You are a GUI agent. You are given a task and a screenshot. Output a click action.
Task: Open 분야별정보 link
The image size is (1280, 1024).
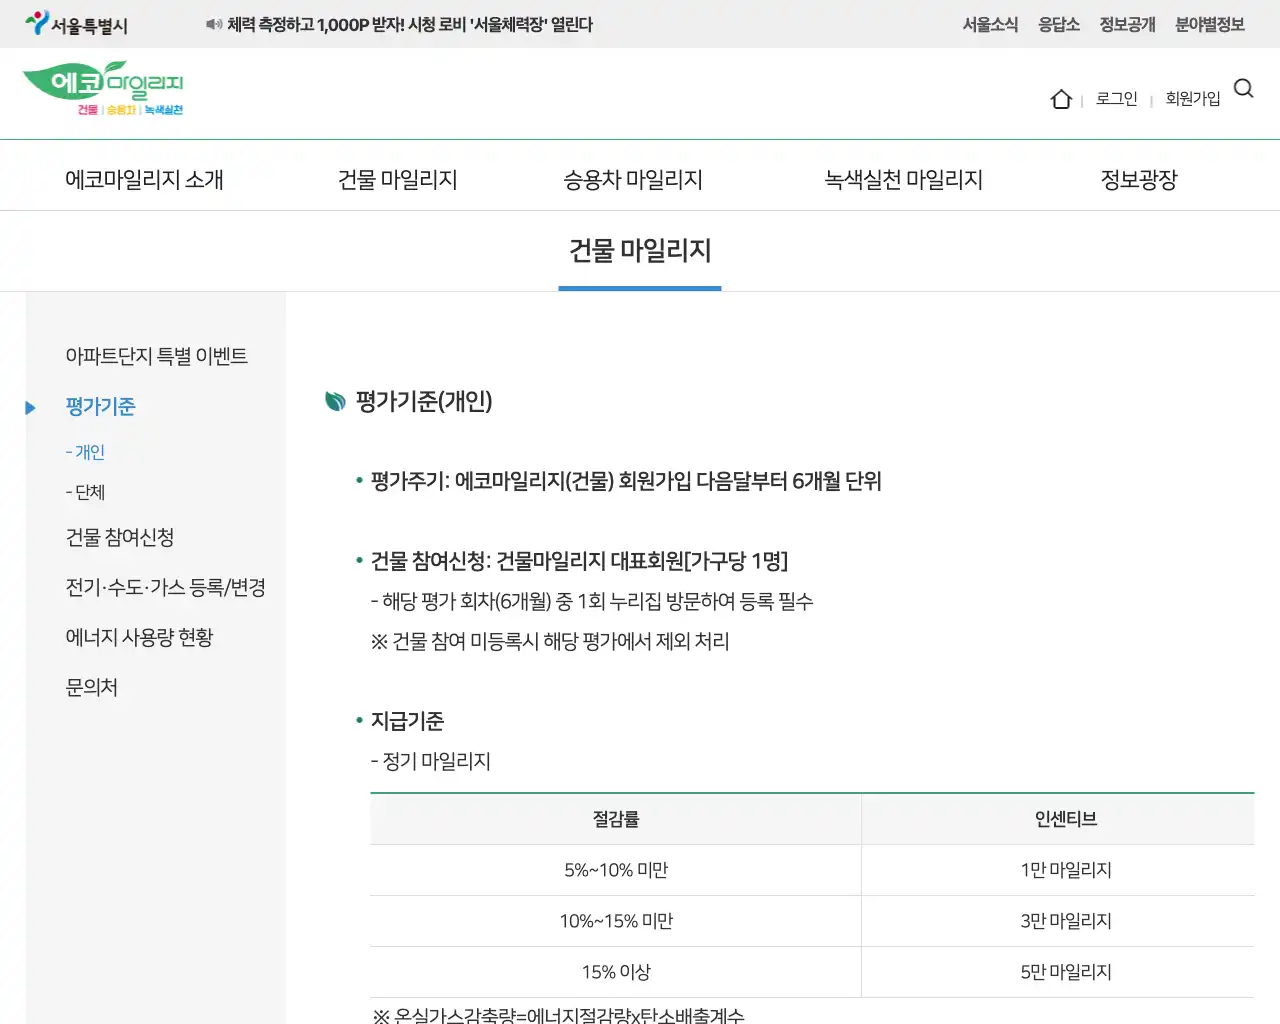[1210, 24]
